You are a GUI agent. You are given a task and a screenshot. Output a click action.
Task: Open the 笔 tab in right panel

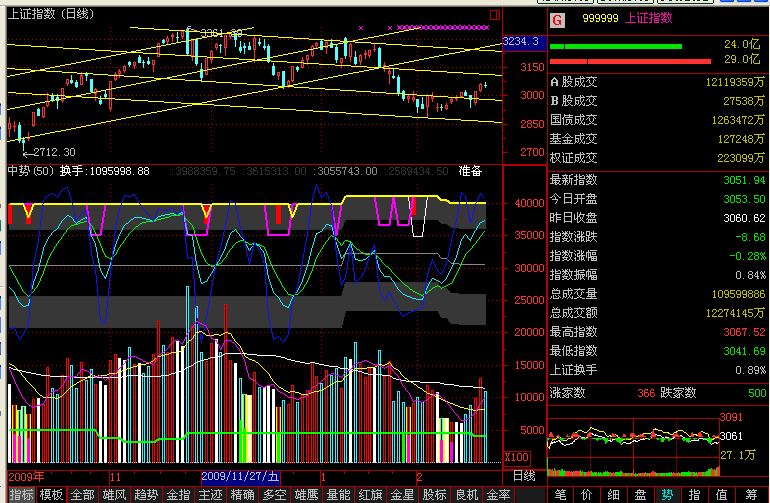(x=560, y=495)
